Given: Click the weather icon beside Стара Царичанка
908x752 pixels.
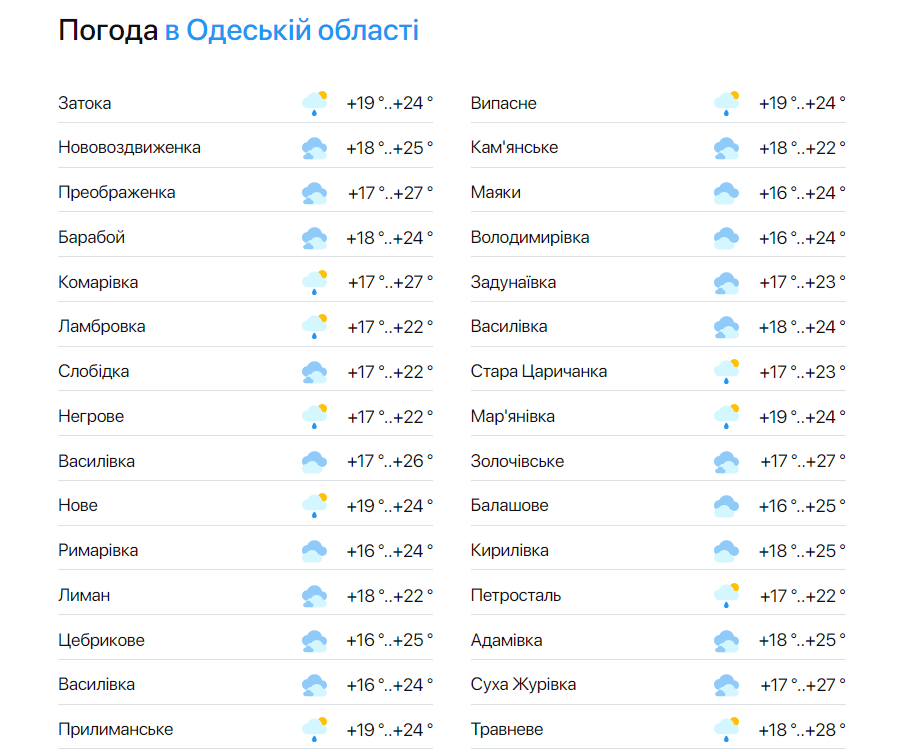Looking at the screenshot, I should (x=726, y=369).
